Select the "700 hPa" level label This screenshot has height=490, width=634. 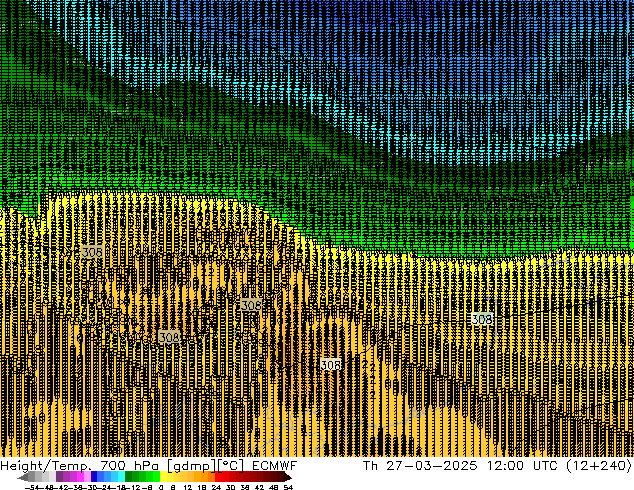pos(129,465)
